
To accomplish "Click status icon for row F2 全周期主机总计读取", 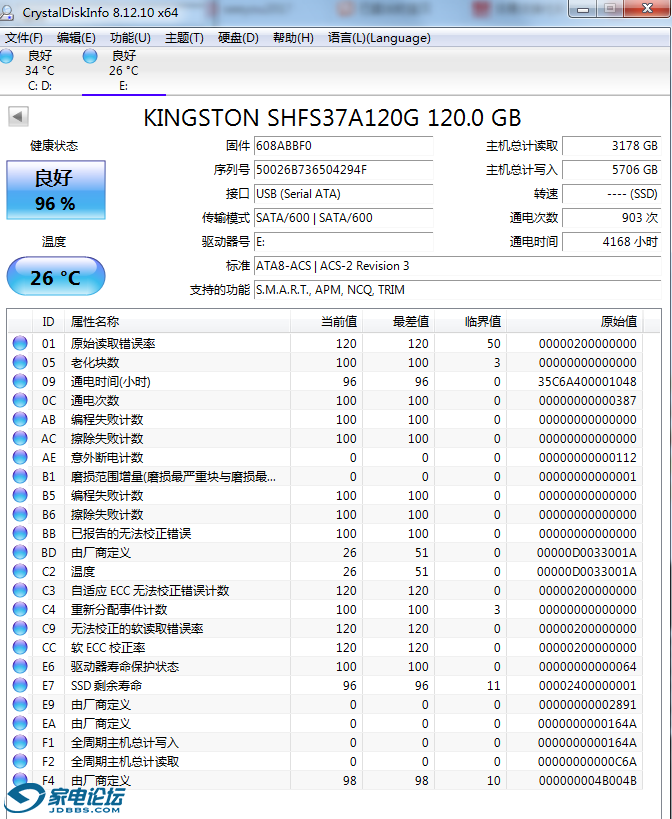I will click(x=20, y=762).
